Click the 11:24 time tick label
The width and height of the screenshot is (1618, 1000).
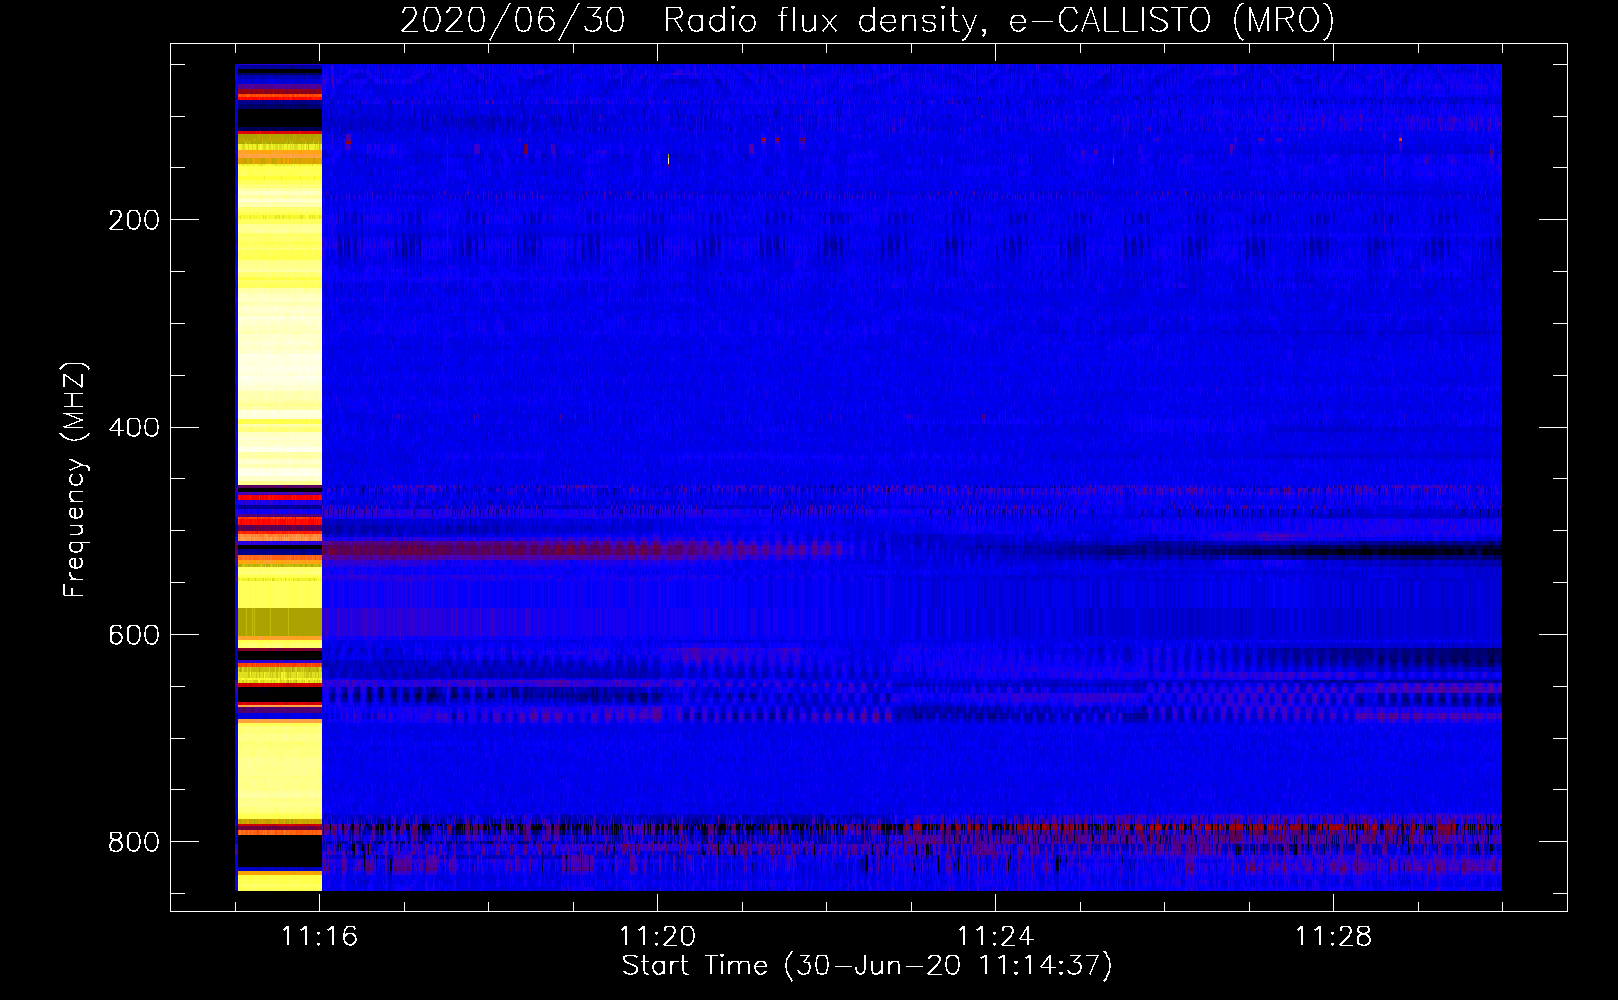(x=996, y=937)
